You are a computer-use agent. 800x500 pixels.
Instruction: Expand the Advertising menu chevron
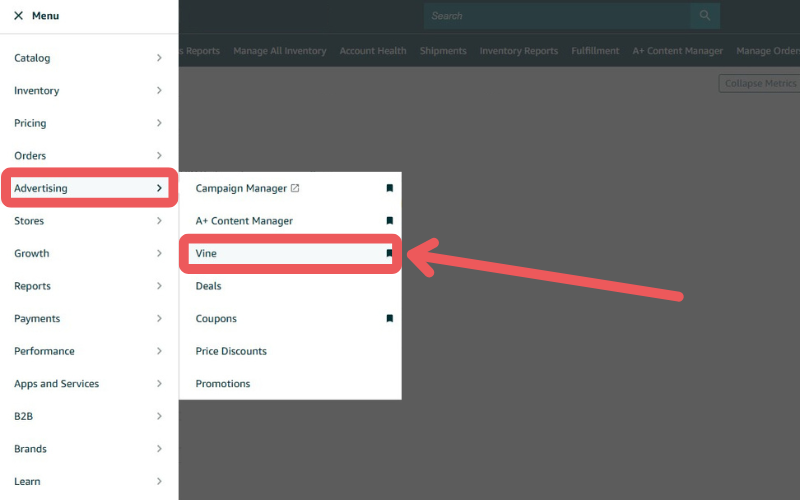tap(159, 188)
